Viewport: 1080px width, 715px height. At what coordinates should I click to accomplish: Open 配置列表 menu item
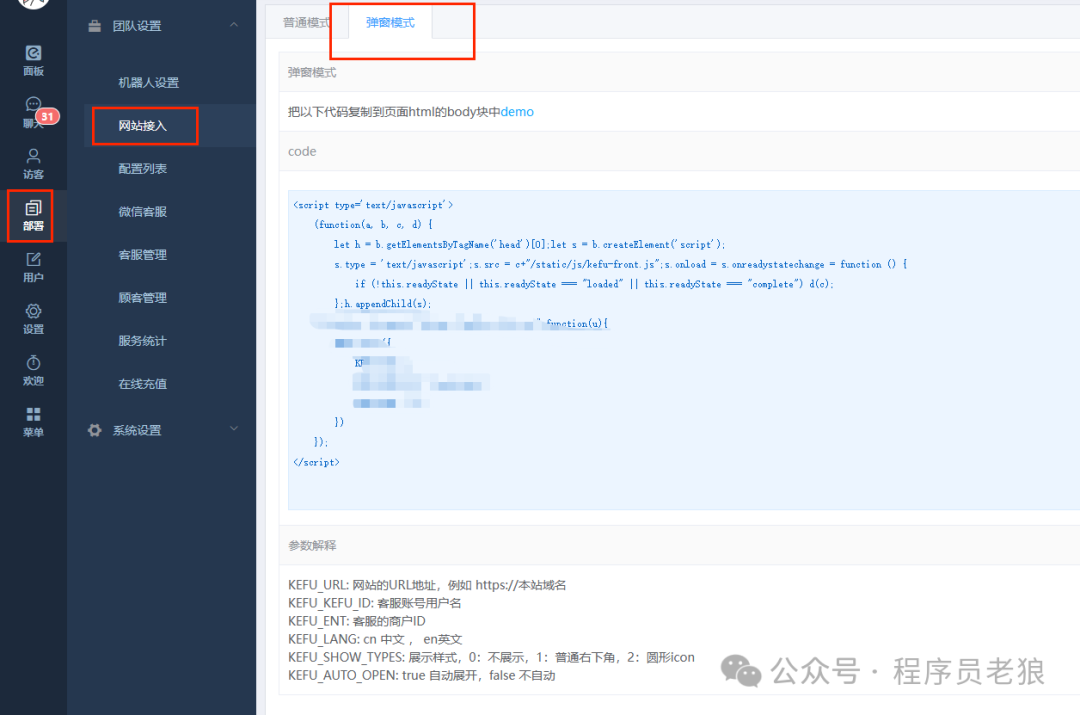(x=143, y=169)
